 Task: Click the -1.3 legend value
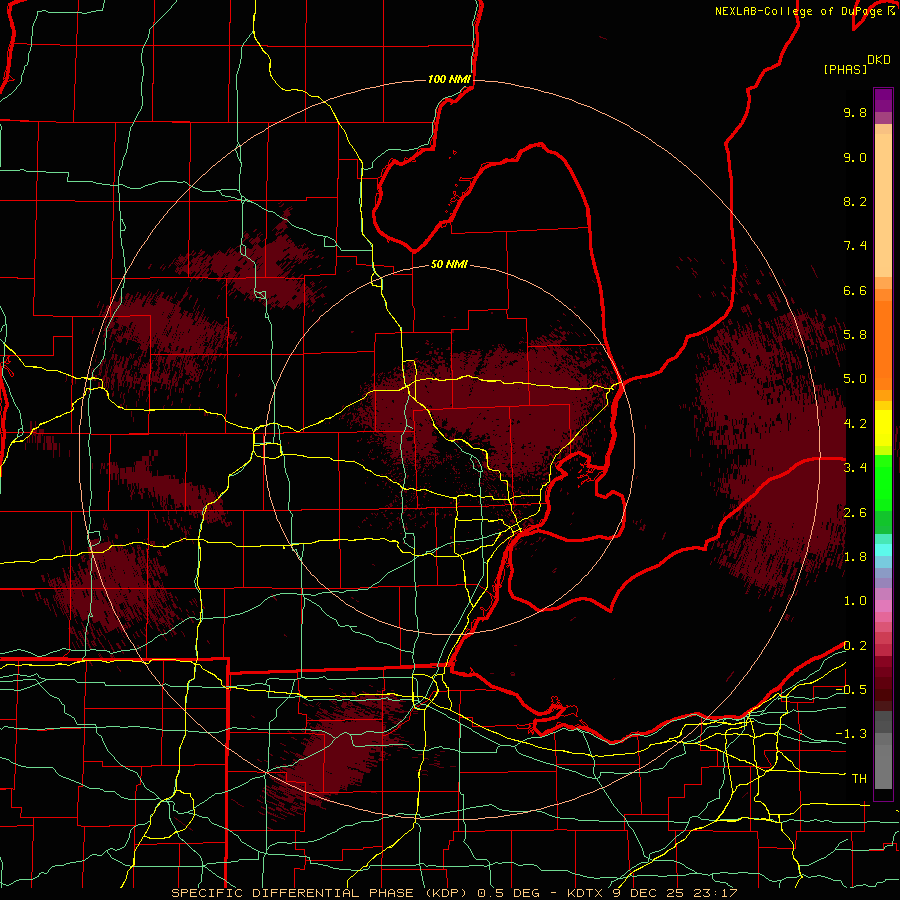tap(851, 734)
